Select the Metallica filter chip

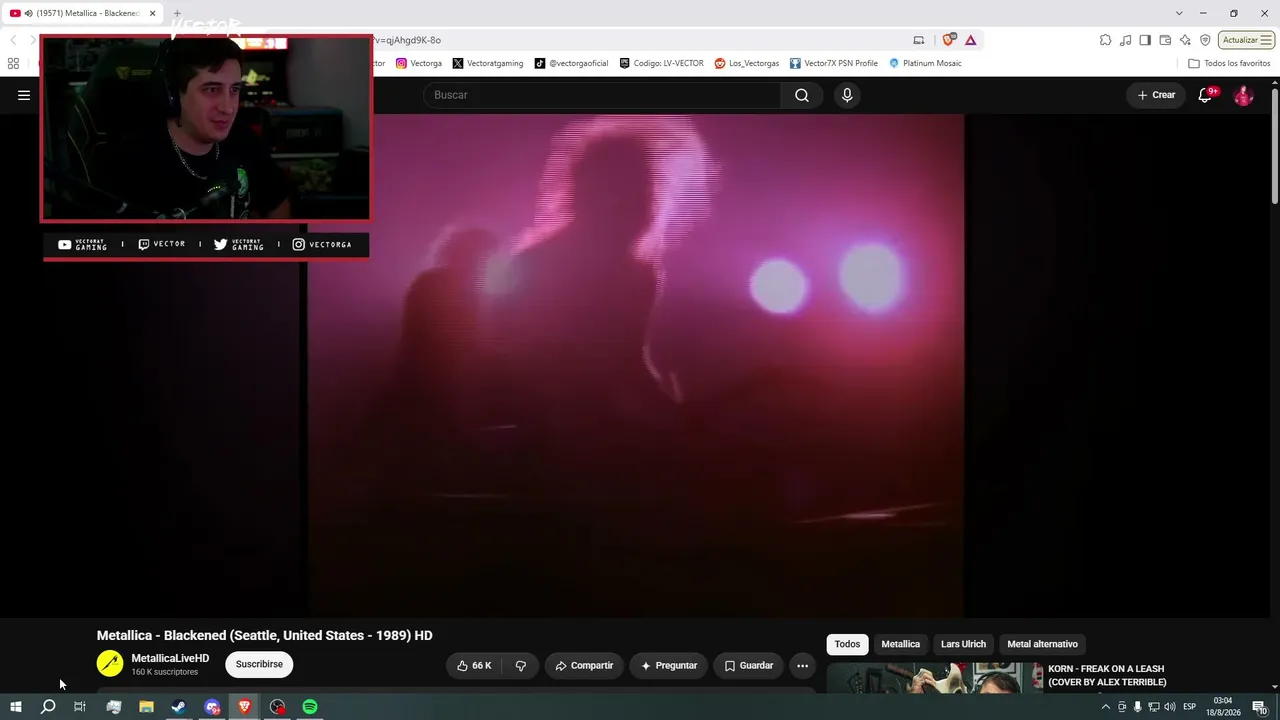pyautogui.click(x=900, y=644)
